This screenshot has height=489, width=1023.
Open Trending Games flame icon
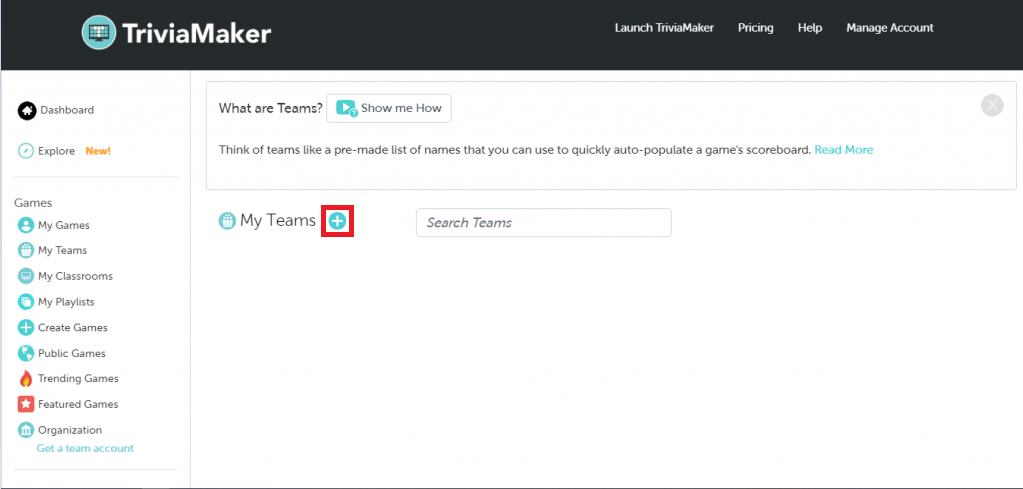(x=26, y=379)
